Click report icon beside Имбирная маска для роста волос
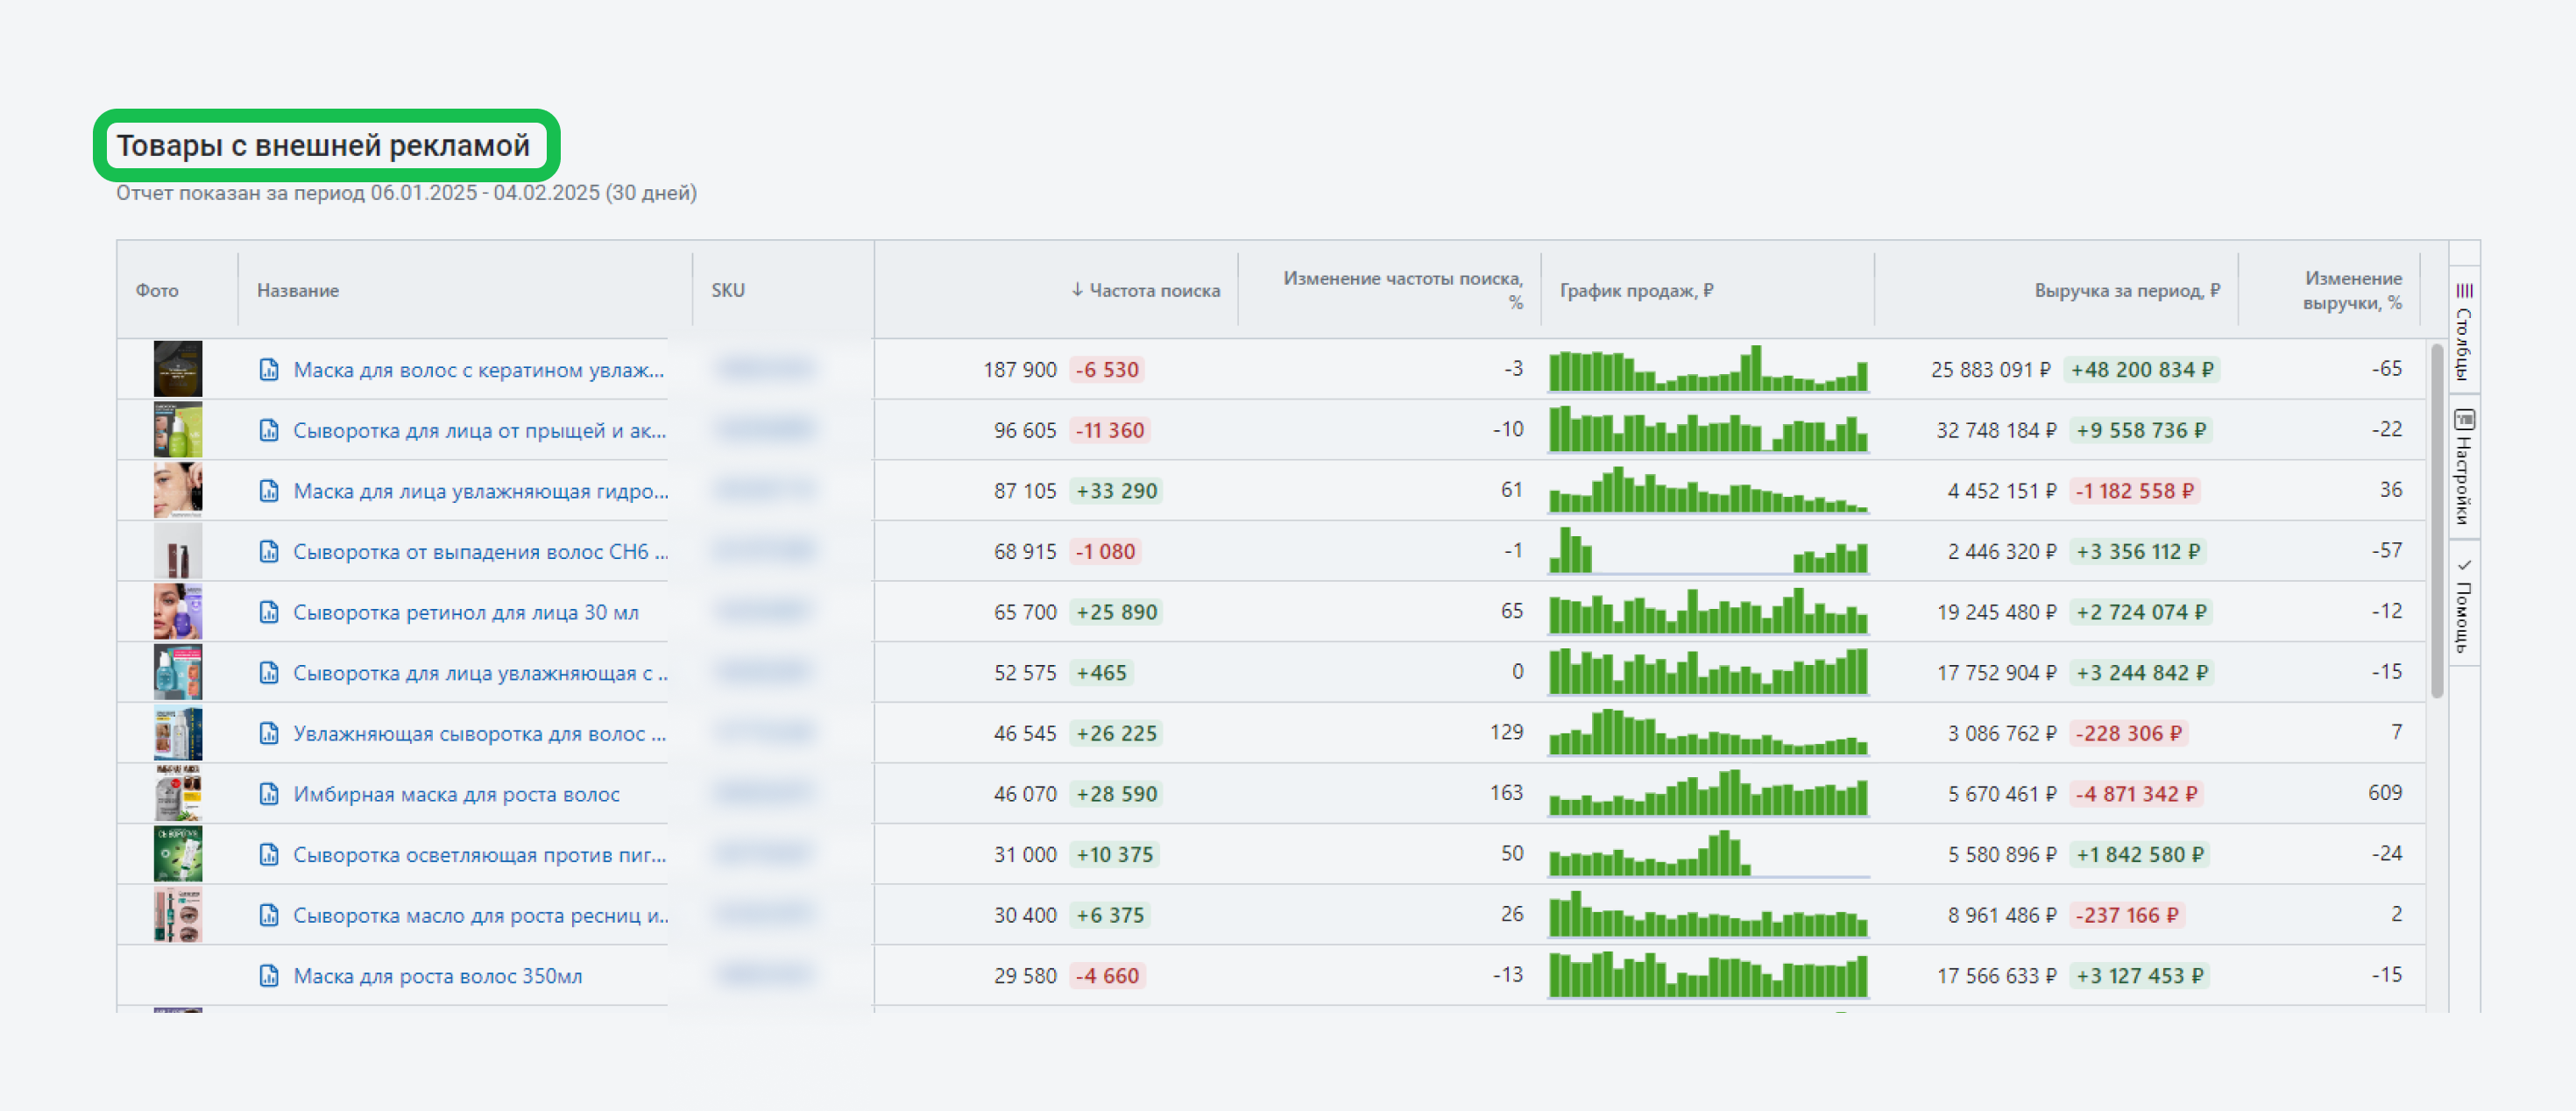 [268, 794]
